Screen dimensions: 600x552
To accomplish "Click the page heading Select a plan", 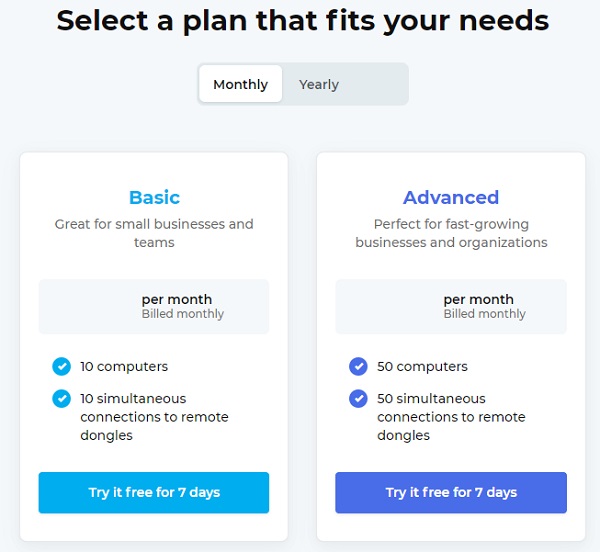I will 303,20.
